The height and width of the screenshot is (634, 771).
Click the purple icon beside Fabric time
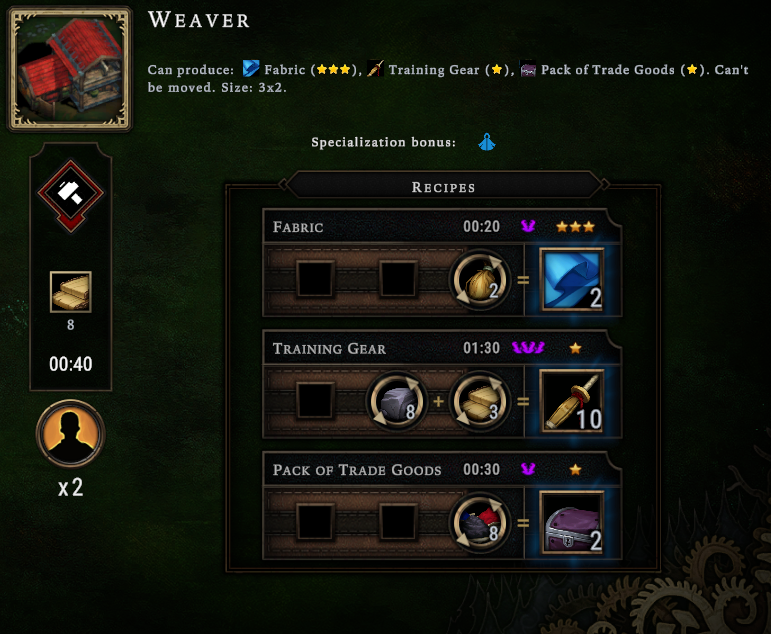point(528,226)
